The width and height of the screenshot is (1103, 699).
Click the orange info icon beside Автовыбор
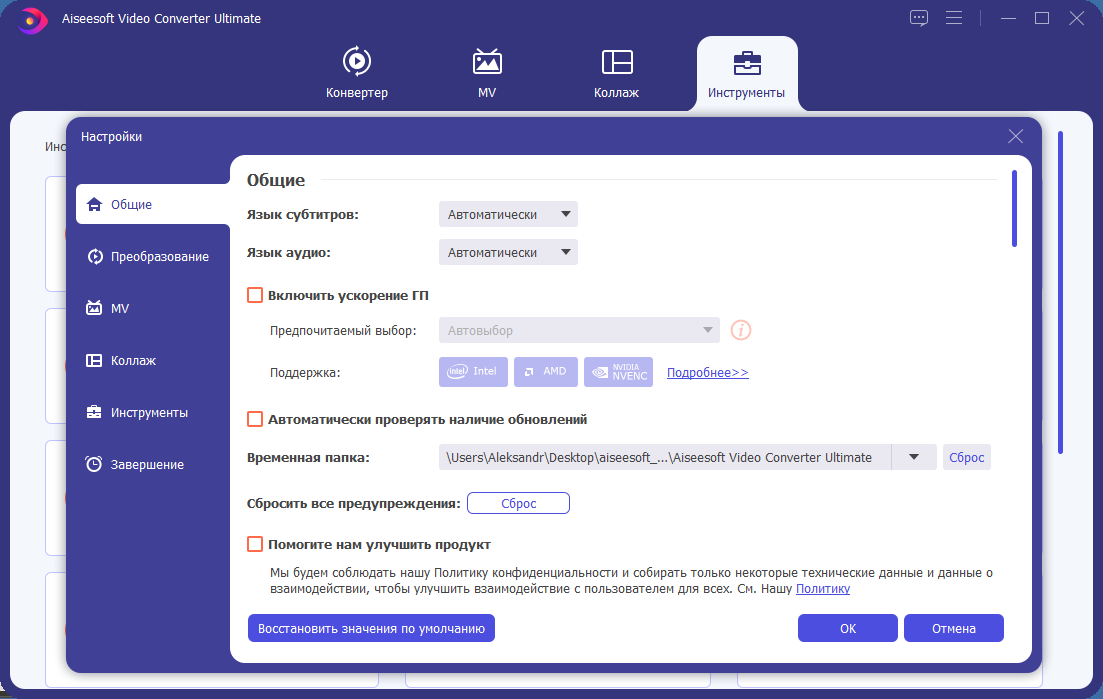[x=741, y=330]
